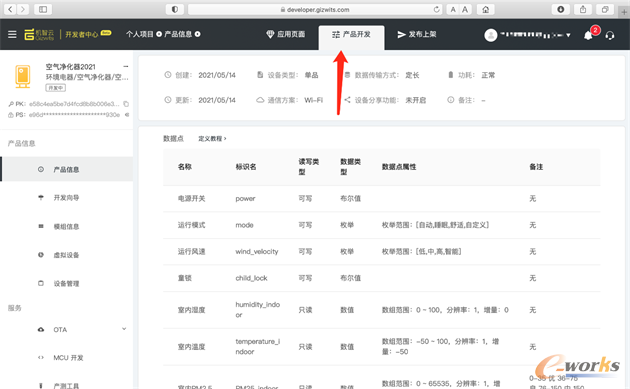
Task: Click 童锁 row name
Action: [x=185, y=278]
